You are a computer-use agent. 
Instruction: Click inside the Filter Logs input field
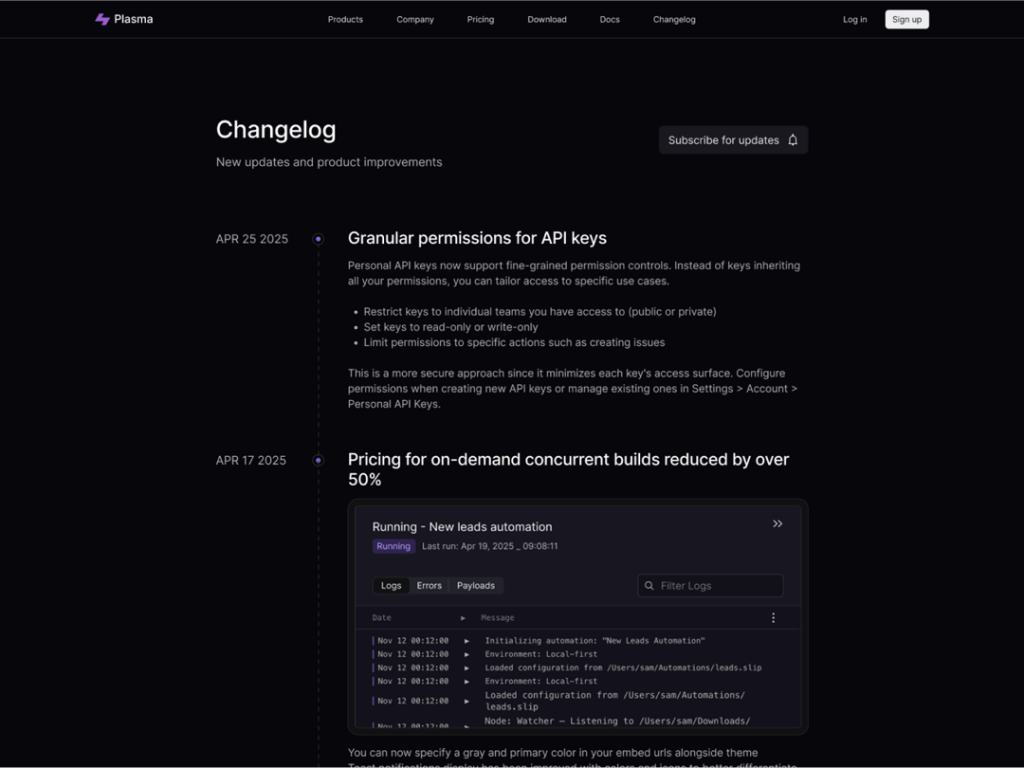tap(710, 585)
